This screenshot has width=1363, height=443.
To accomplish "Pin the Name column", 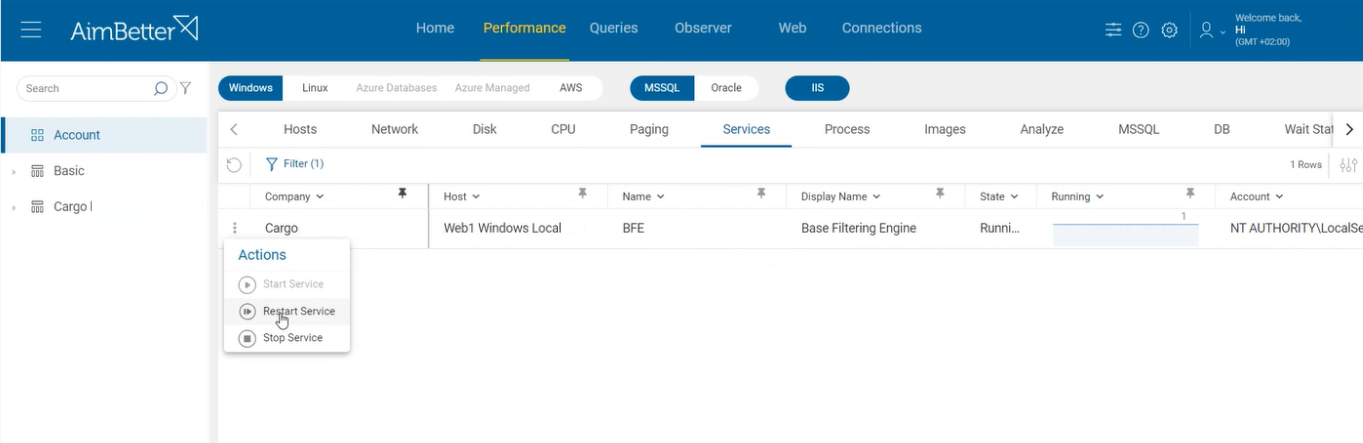I will [x=761, y=193].
